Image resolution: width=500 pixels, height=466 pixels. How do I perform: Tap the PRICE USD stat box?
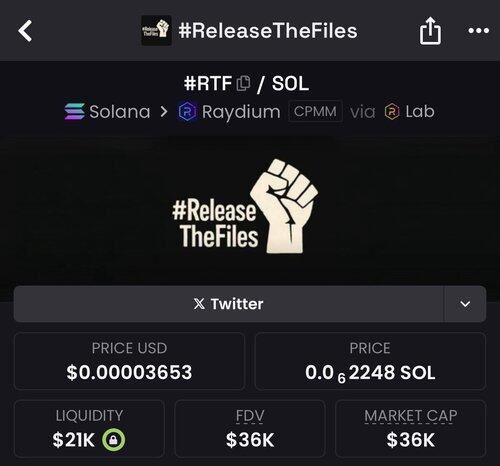click(x=129, y=361)
